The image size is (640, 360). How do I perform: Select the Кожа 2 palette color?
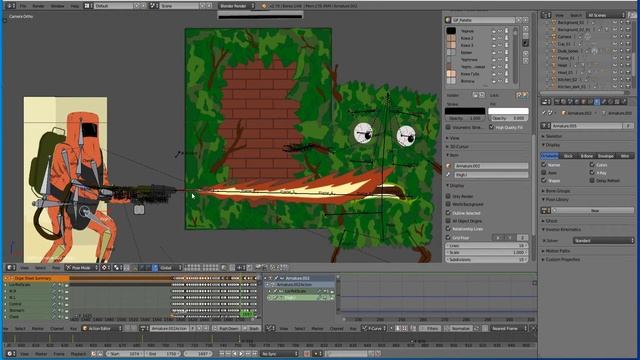[x=467, y=38]
